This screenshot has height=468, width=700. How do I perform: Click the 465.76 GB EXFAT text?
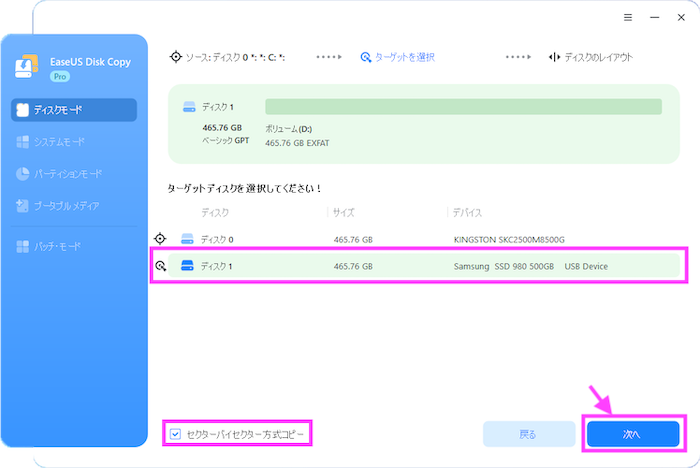coord(297,143)
